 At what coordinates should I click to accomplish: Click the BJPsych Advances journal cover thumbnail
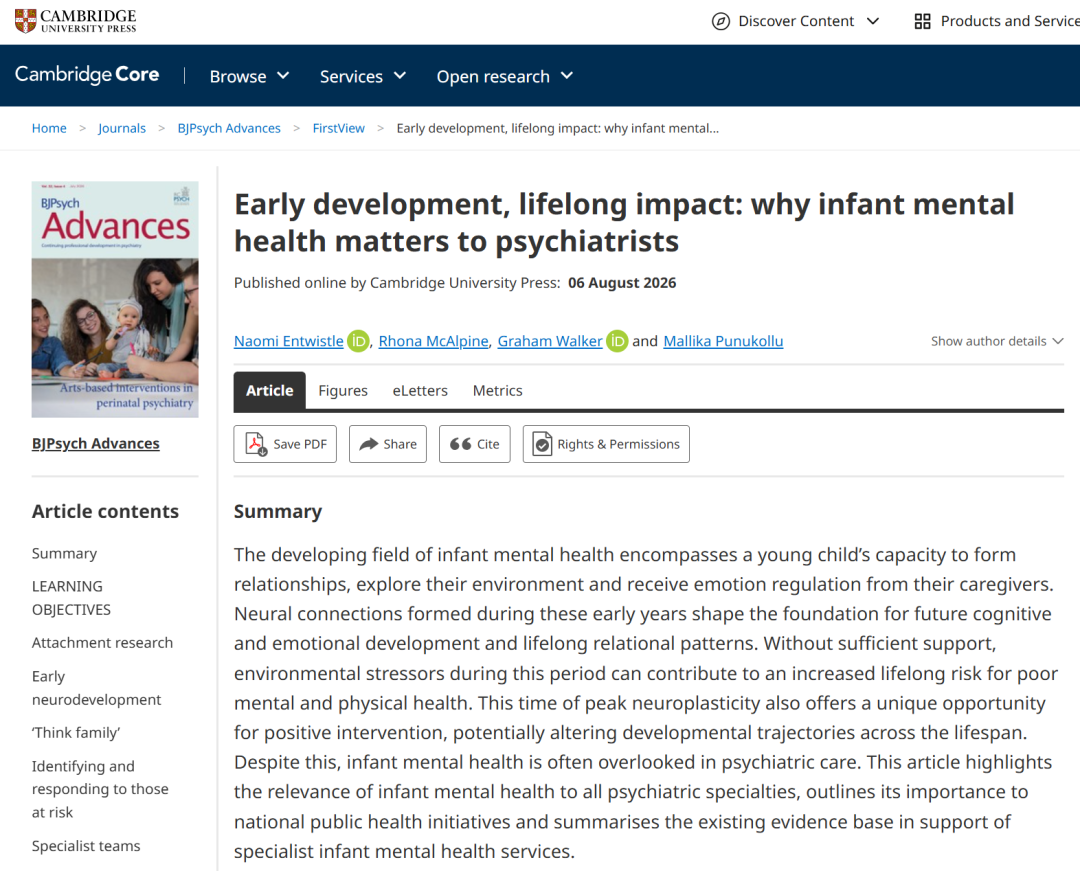(115, 300)
